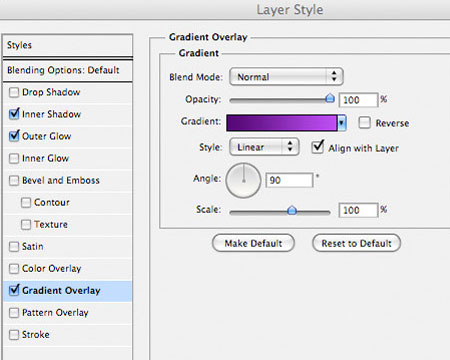This screenshot has height=360, width=450.
Task: Uncheck Align with Layer option
Action: click(318, 147)
